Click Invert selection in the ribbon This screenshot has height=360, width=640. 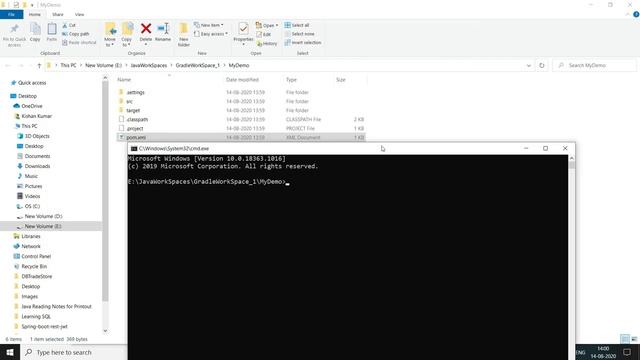click(x=303, y=42)
